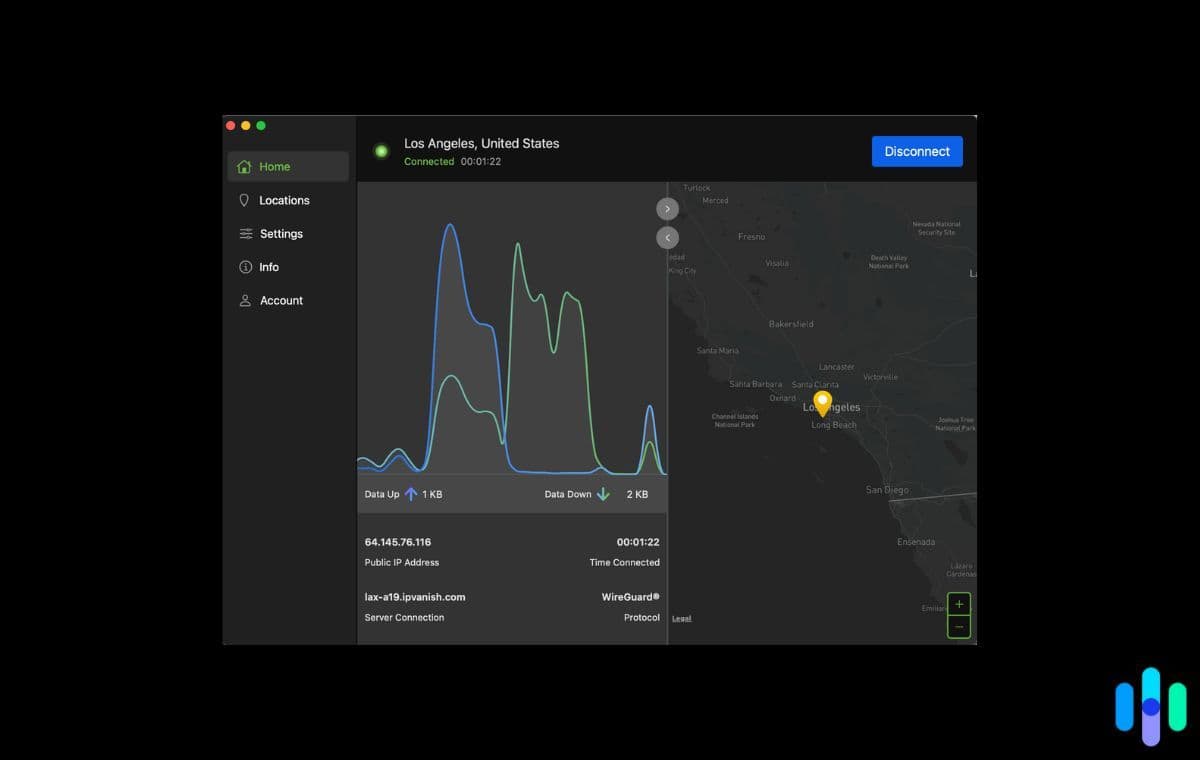Zoom out the map with minus button
The image size is (1200, 760).
pos(959,627)
